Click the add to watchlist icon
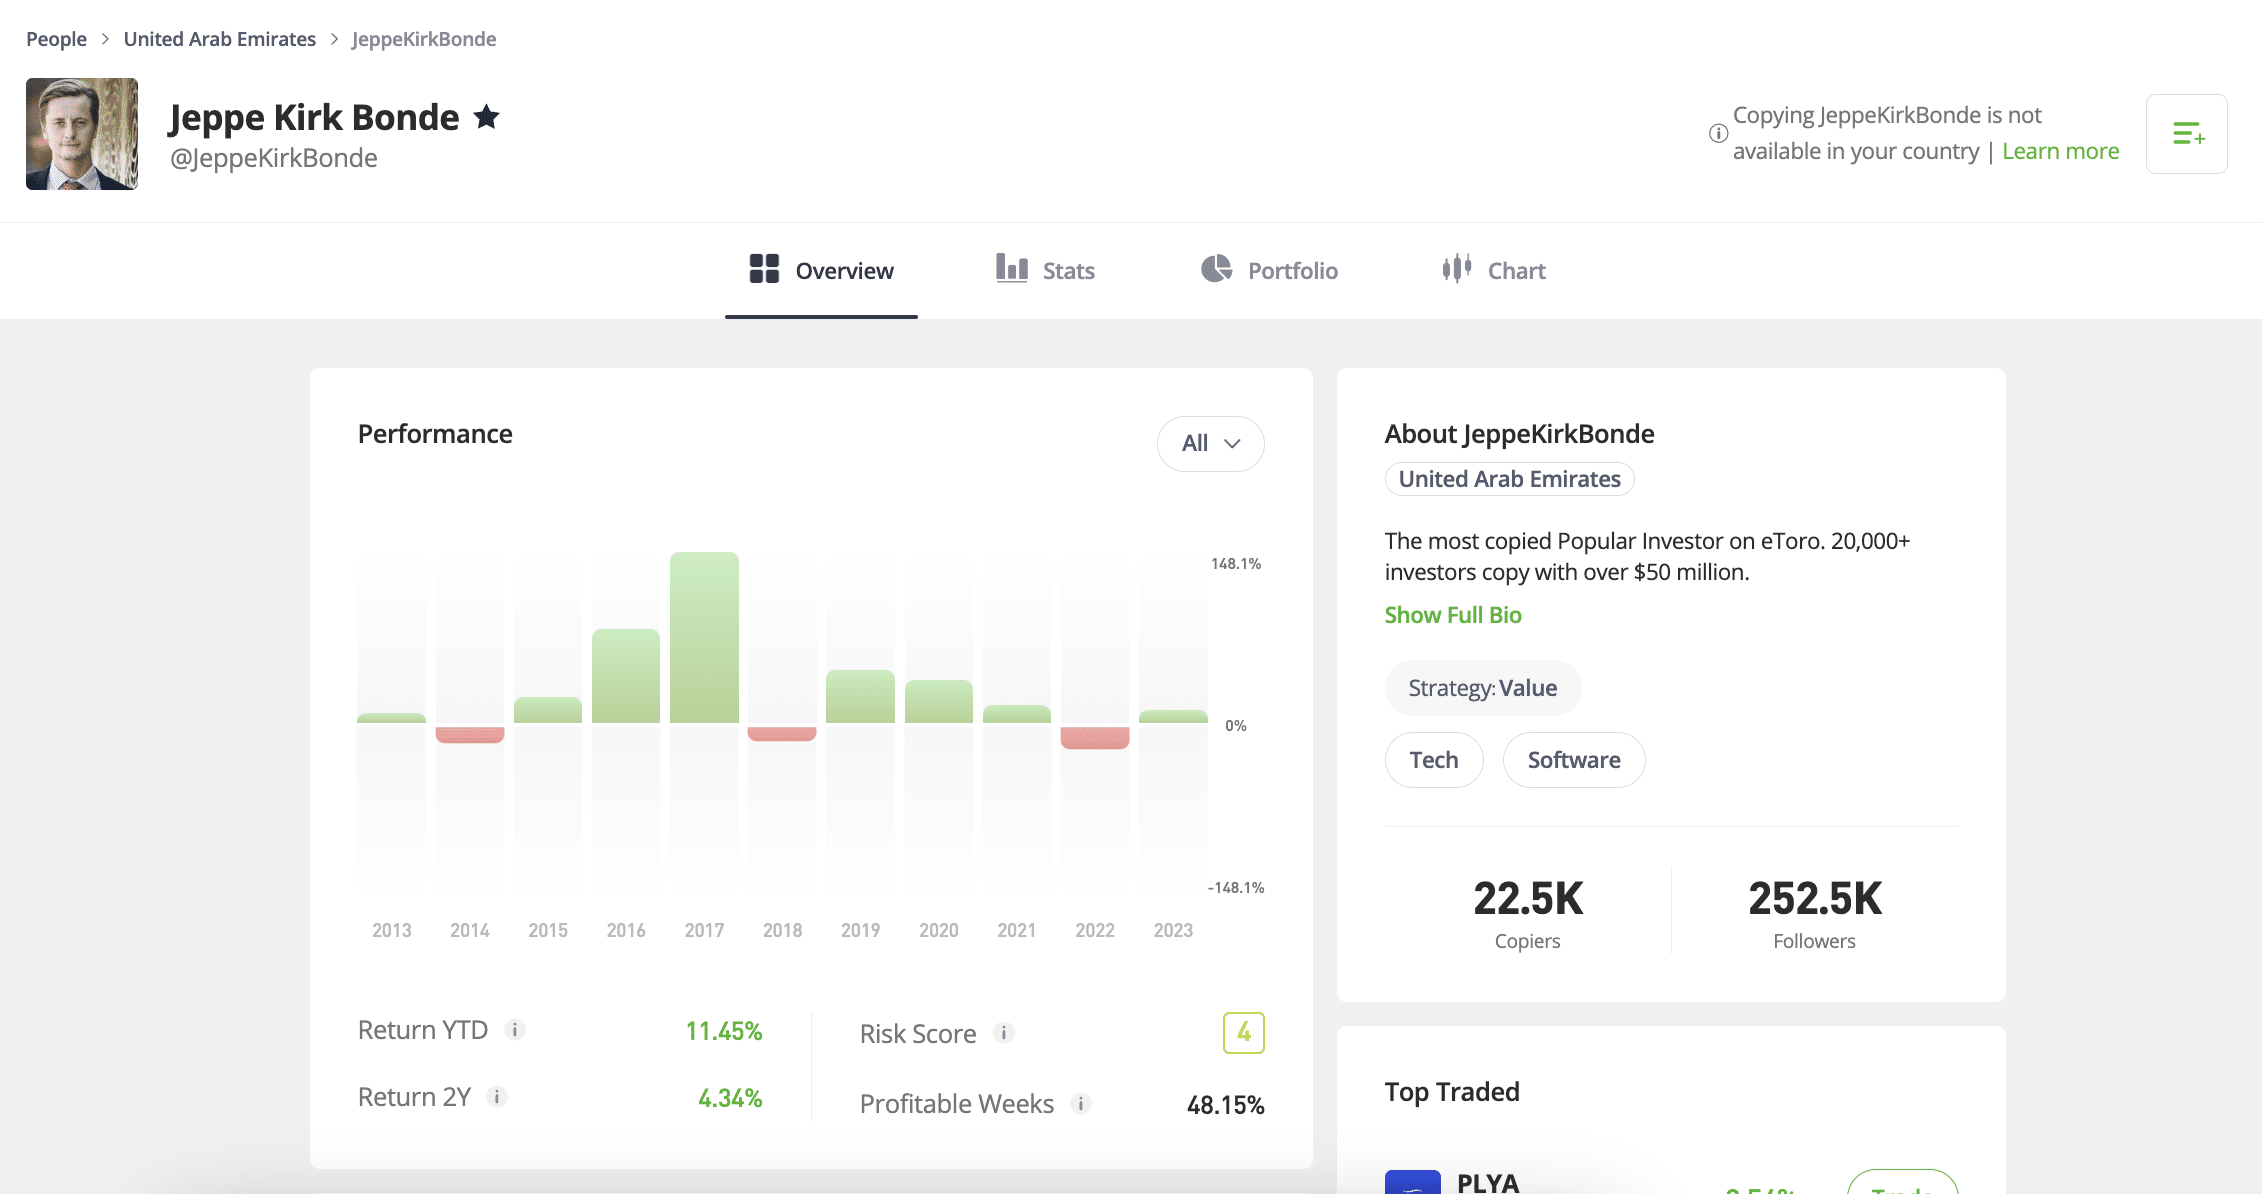Screen dimensions: 2262x1194 pos(2186,134)
